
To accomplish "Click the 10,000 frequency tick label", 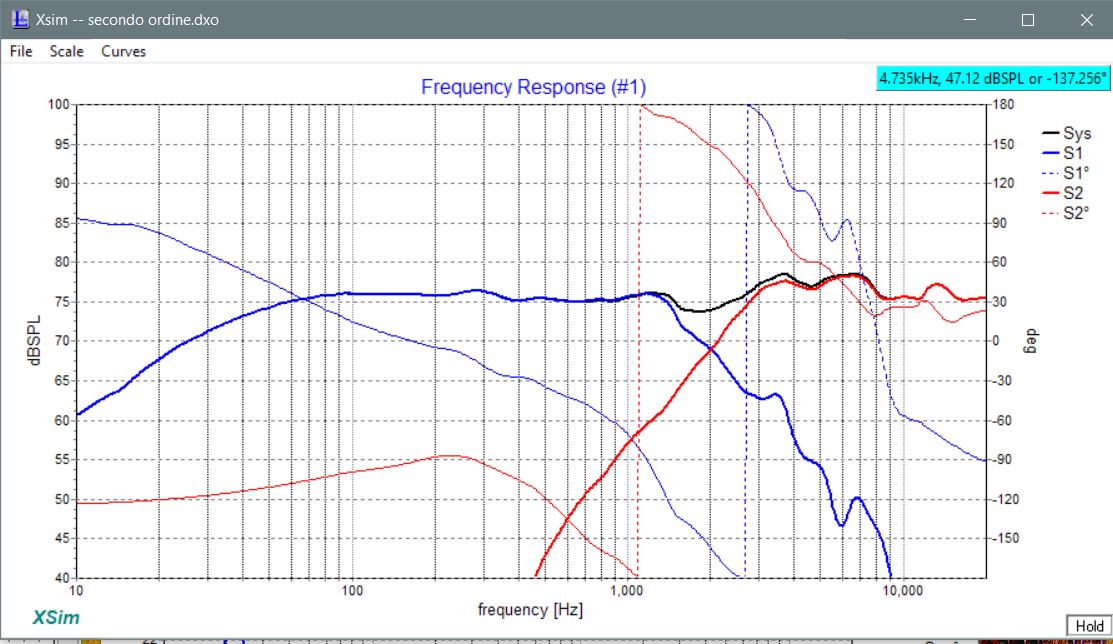I will coord(902,591).
